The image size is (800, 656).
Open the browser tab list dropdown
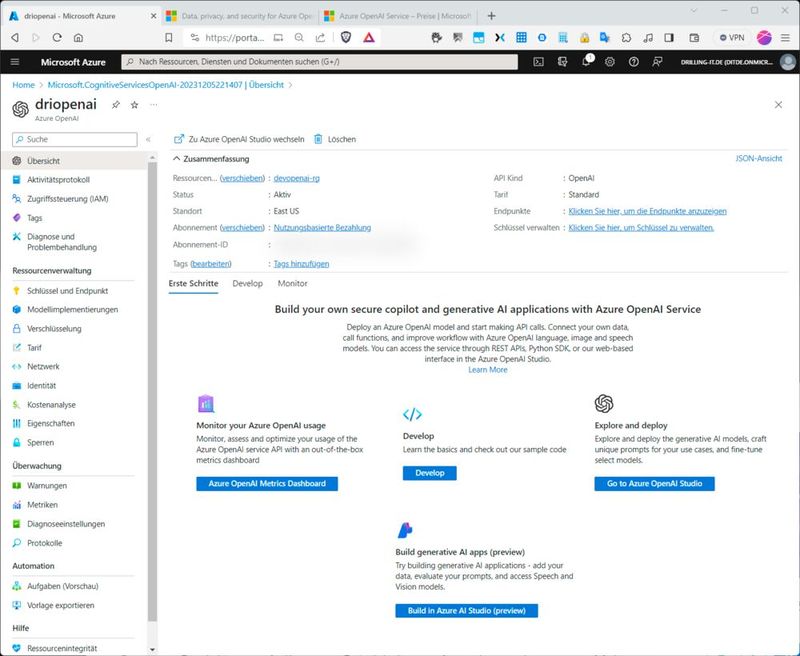694,10
